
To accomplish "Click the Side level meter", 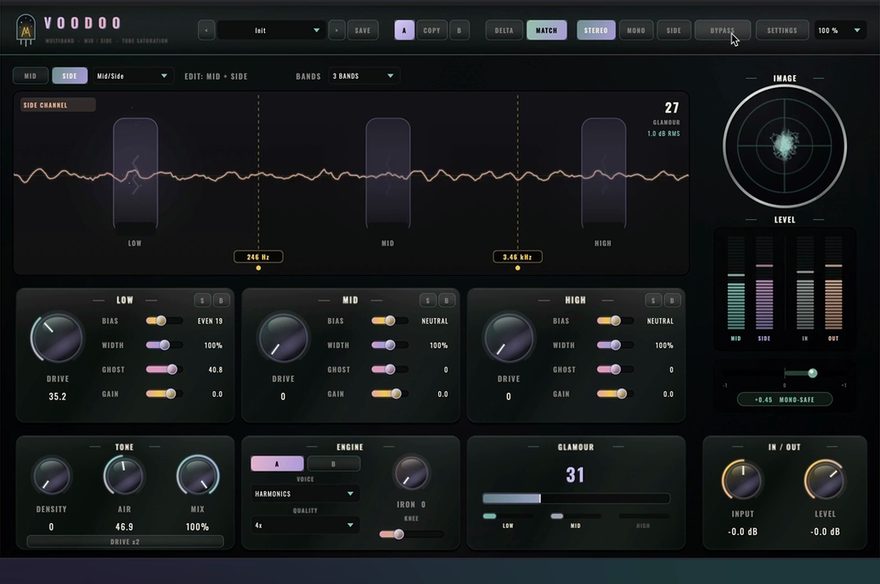I will click(x=764, y=283).
